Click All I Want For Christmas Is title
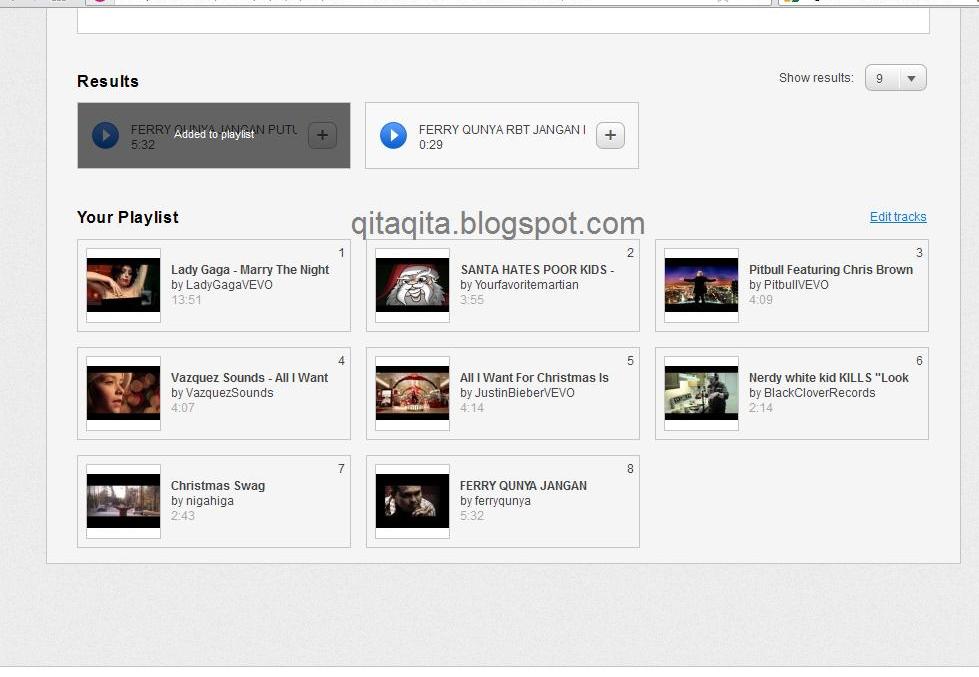979x677 pixels. coord(534,378)
